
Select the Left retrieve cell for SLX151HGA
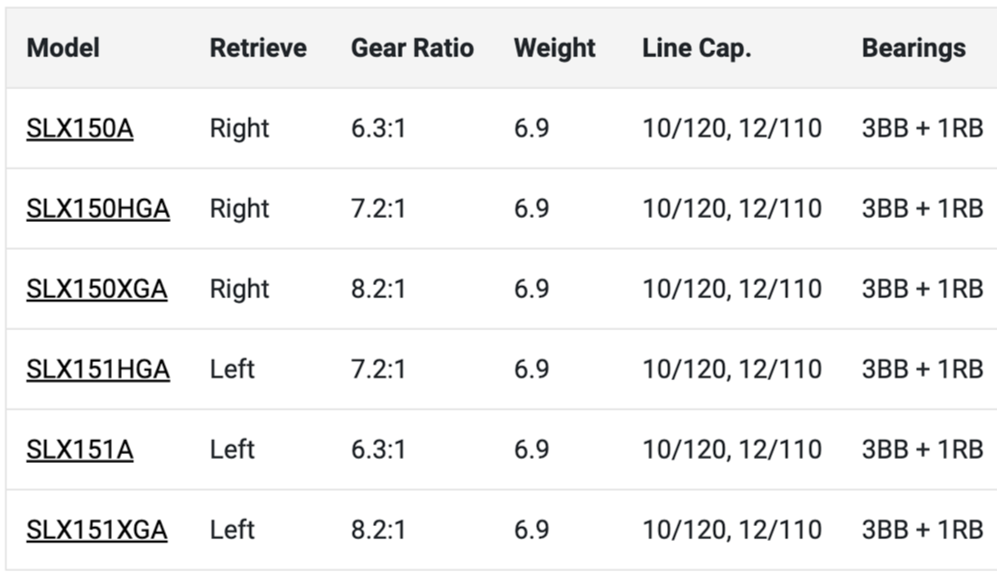(x=232, y=369)
